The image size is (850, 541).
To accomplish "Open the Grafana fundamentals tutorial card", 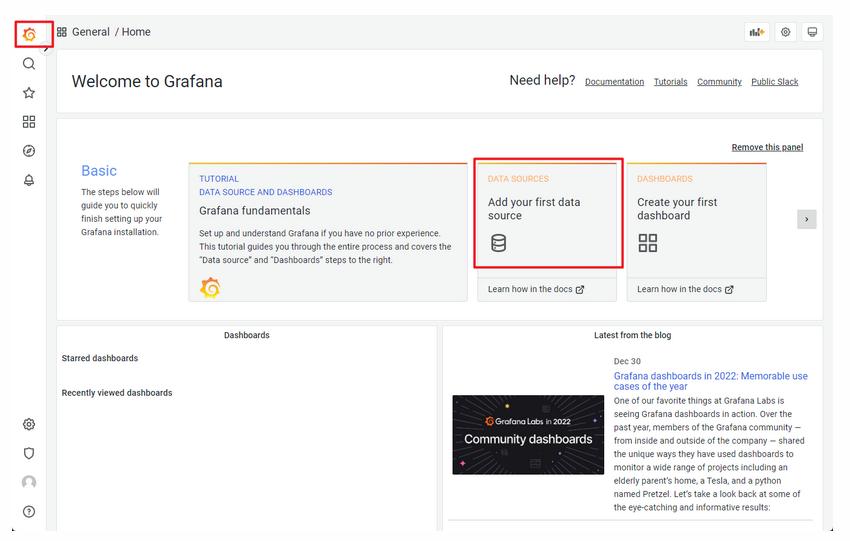I will (327, 232).
